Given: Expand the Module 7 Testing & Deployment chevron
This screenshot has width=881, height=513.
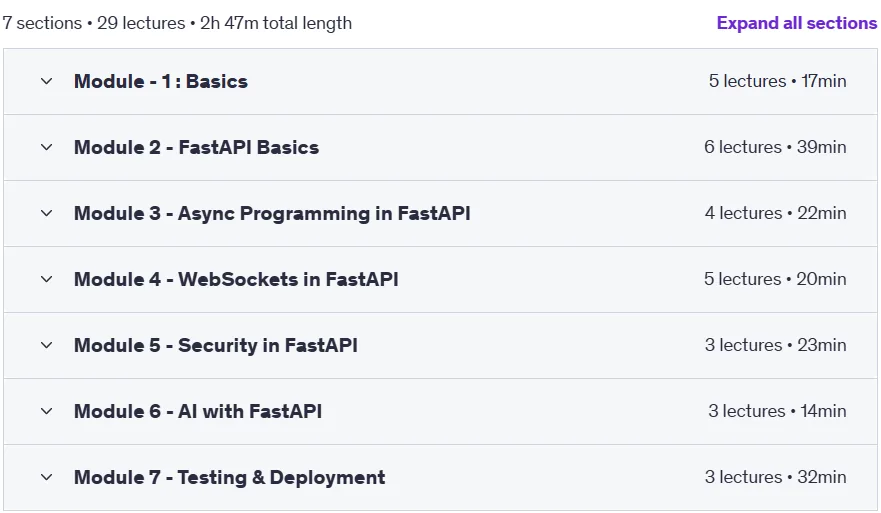Looking at the screenshot, I should click(x=47, y=478).
